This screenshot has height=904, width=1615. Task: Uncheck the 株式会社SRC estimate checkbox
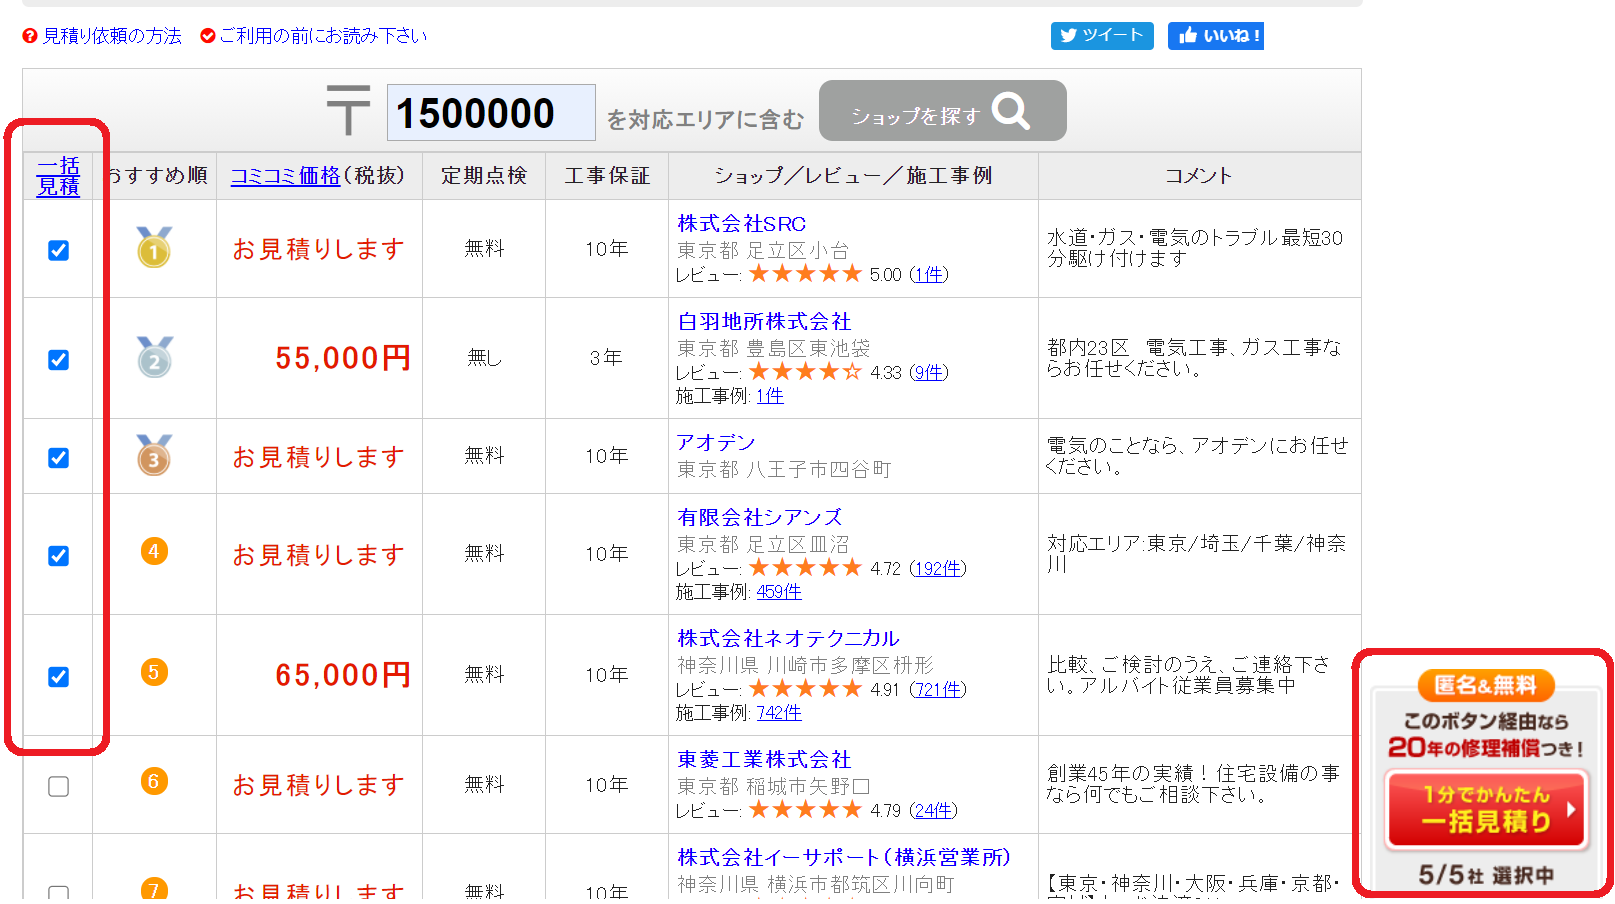(59, 251)
